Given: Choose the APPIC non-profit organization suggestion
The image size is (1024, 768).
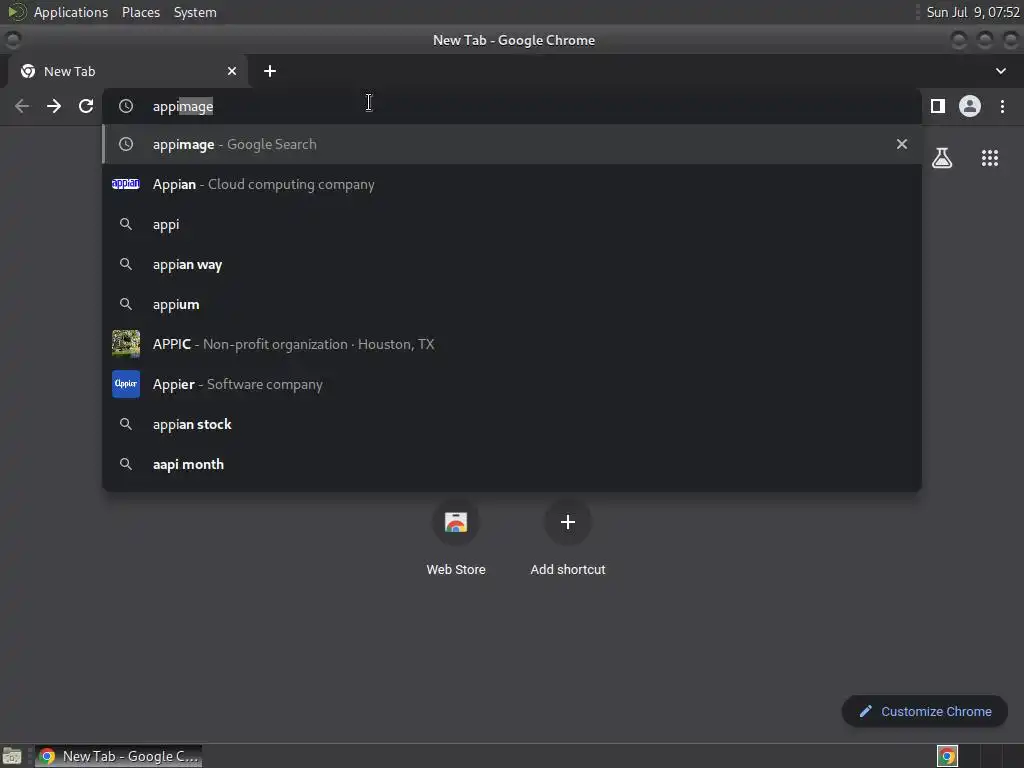Looking at the screenshot, I should coord(512,344).
